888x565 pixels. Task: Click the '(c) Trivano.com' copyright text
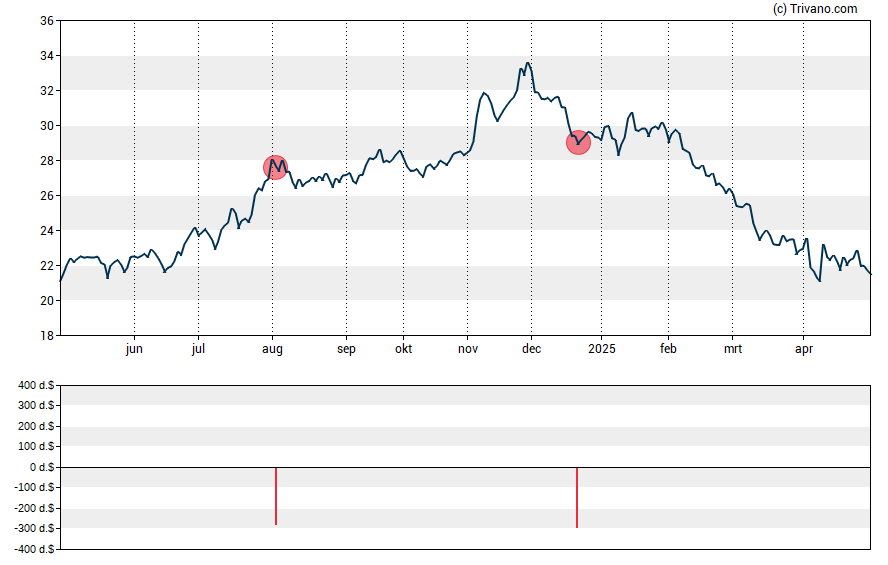pyautogui.click(x=815, y=8)
